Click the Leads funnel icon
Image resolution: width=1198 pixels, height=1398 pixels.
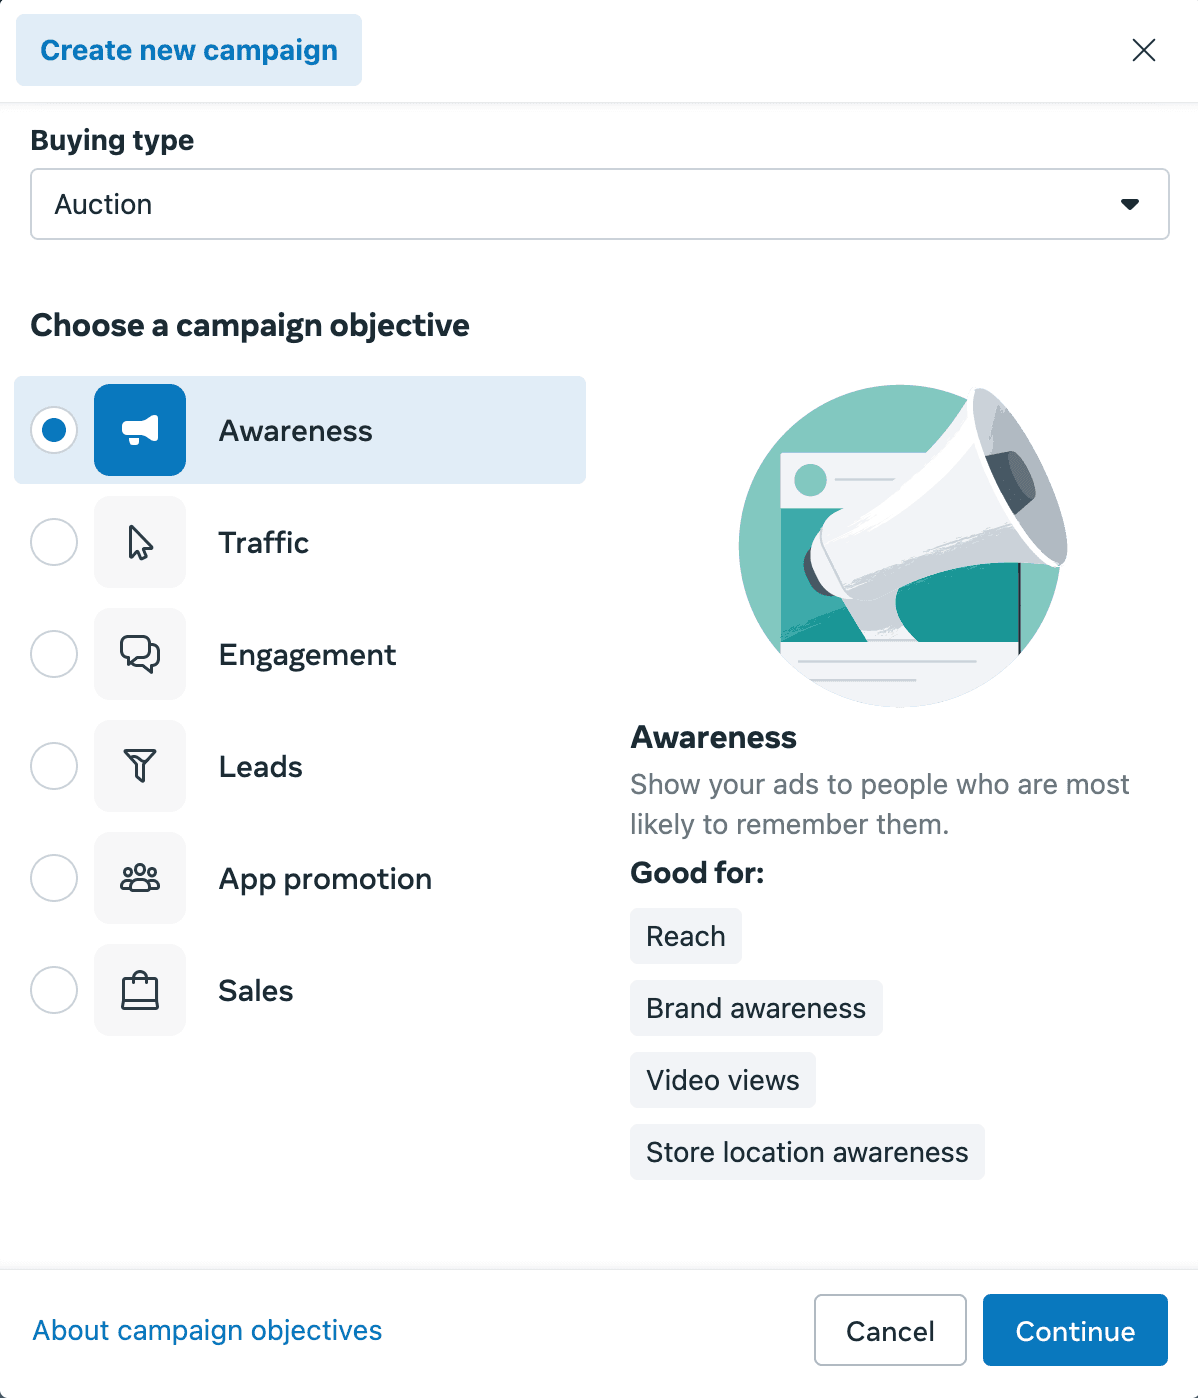(x=140, y=766)
